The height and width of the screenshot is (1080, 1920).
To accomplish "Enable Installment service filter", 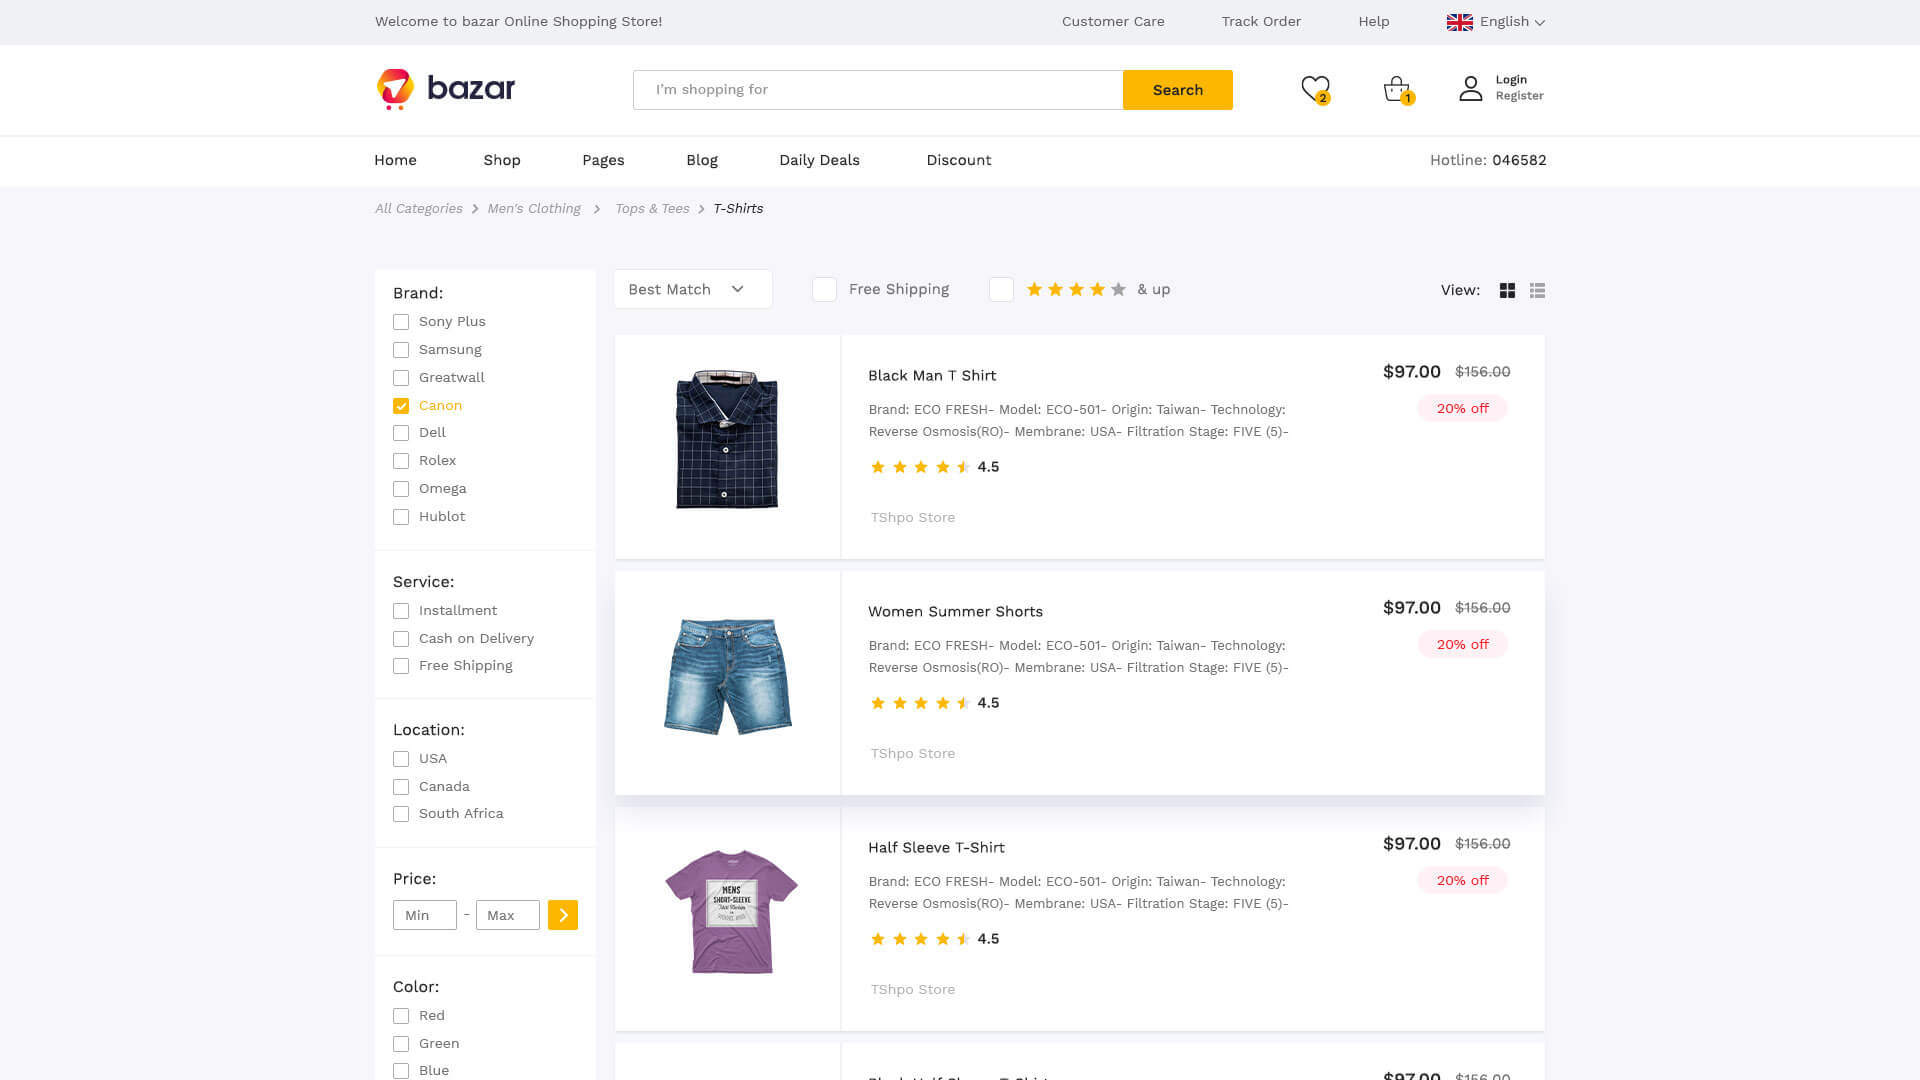I will point(401,611).
